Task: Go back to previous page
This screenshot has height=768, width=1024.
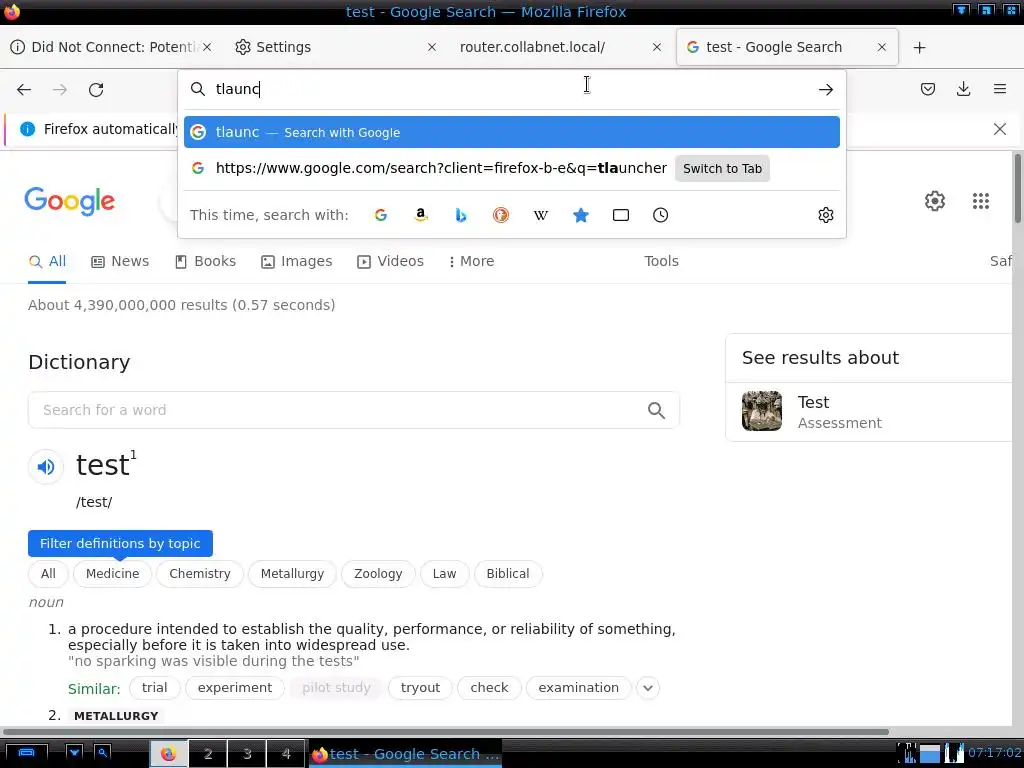Action: tap(24, 89)
